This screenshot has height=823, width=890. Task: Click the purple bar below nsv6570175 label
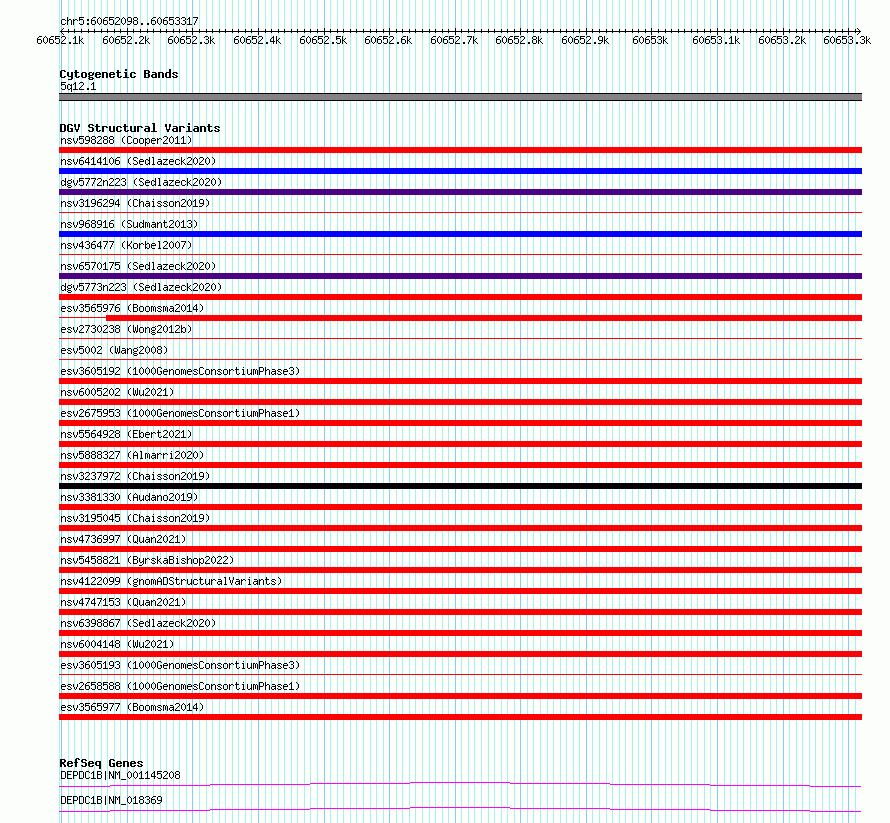click(460, 276)
